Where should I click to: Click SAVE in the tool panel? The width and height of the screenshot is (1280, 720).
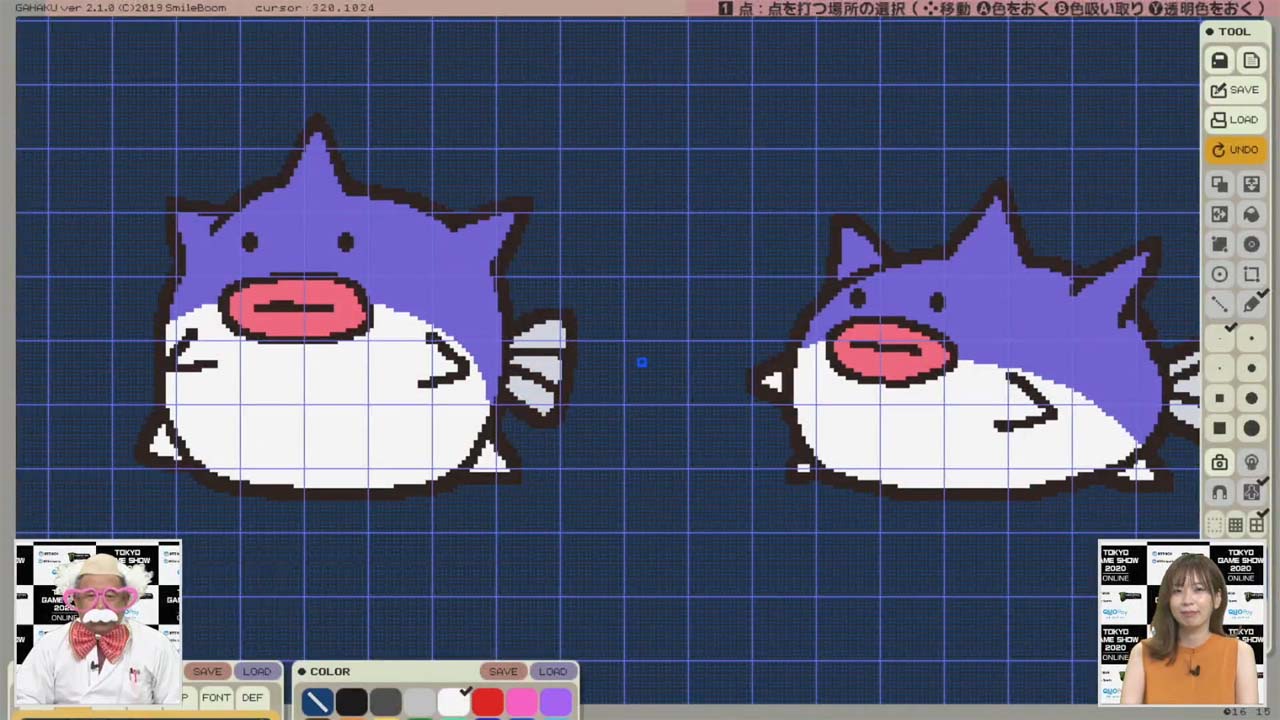click(1235, 90)
